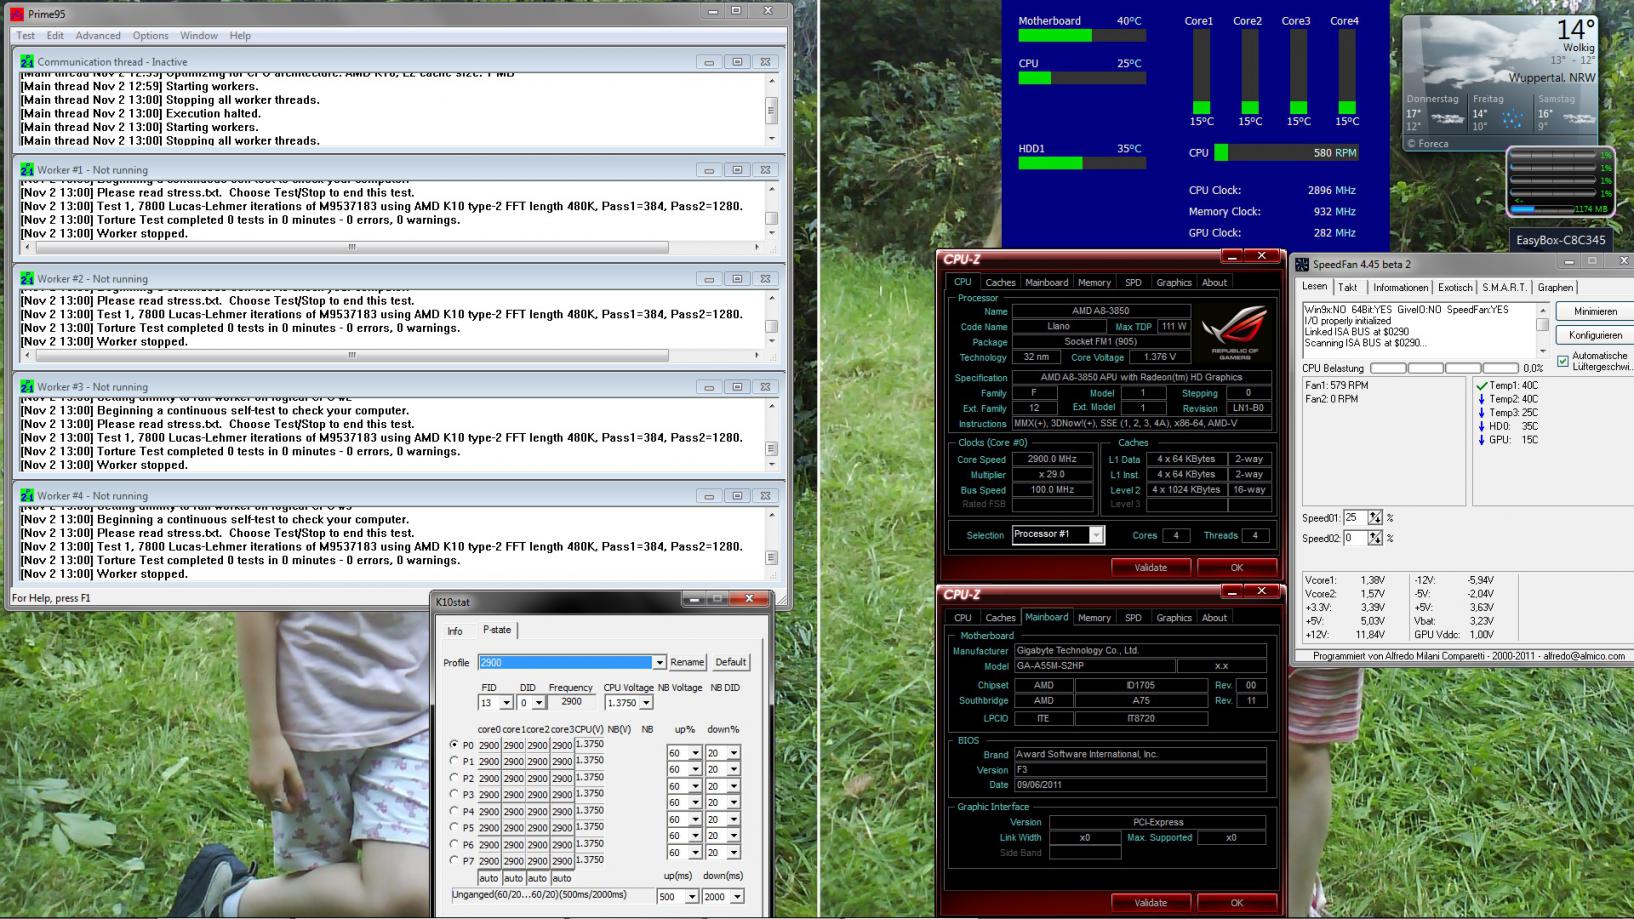Click the Communication thread window icon
This screenshot has height=919, width=1634.
[27, 62]
